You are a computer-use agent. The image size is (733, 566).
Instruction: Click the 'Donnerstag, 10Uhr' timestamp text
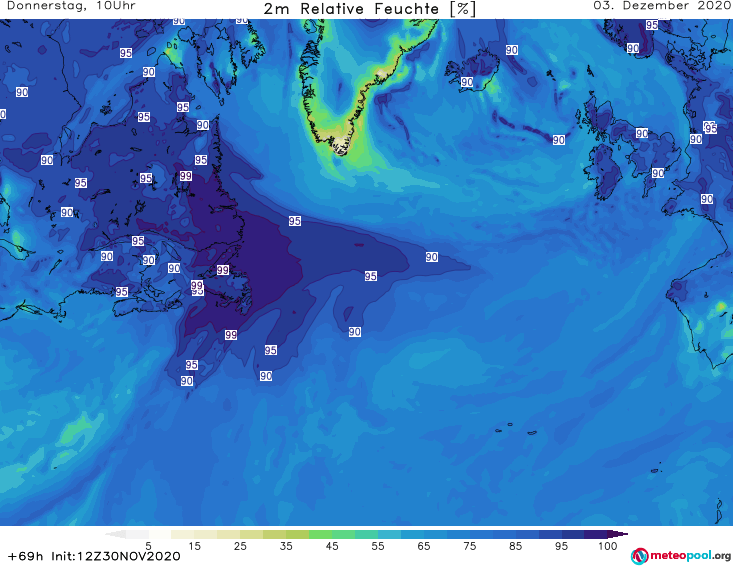(72, 6)
